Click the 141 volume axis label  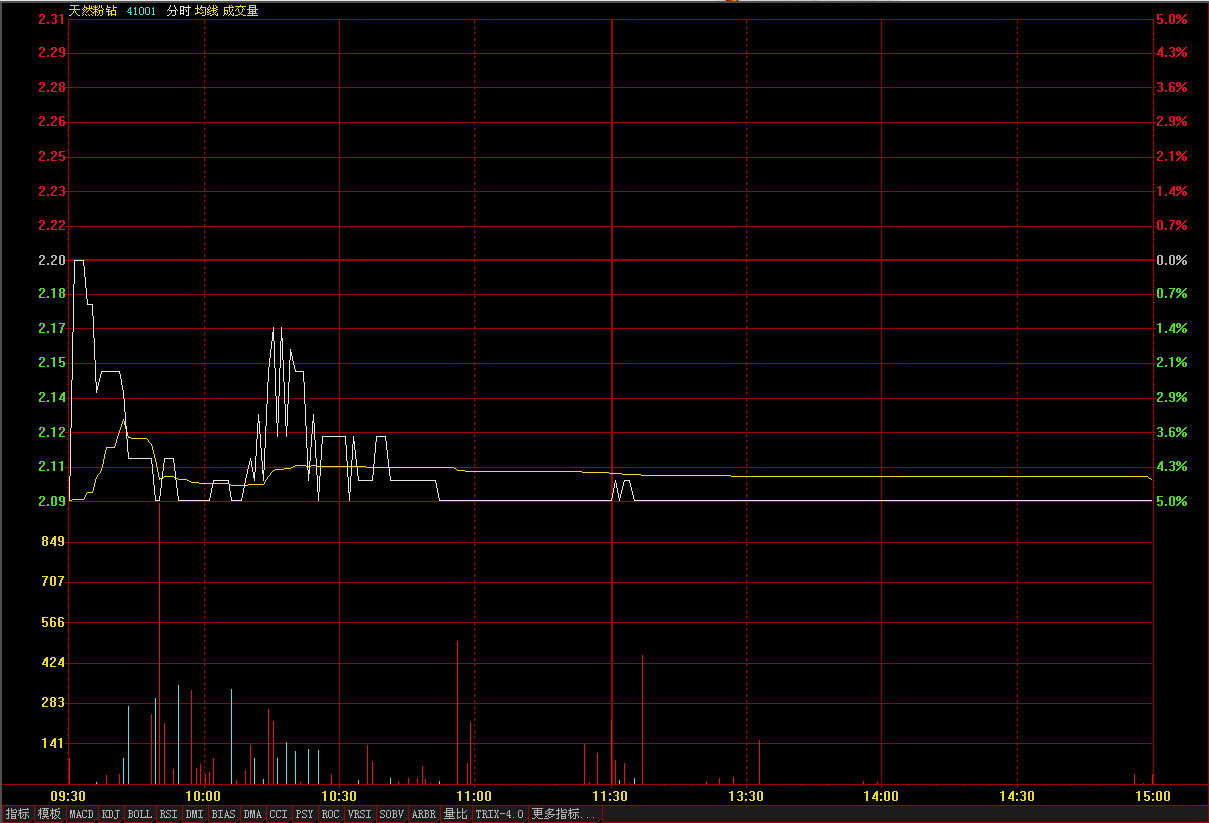pyautogui.click(x=53, y=743)
